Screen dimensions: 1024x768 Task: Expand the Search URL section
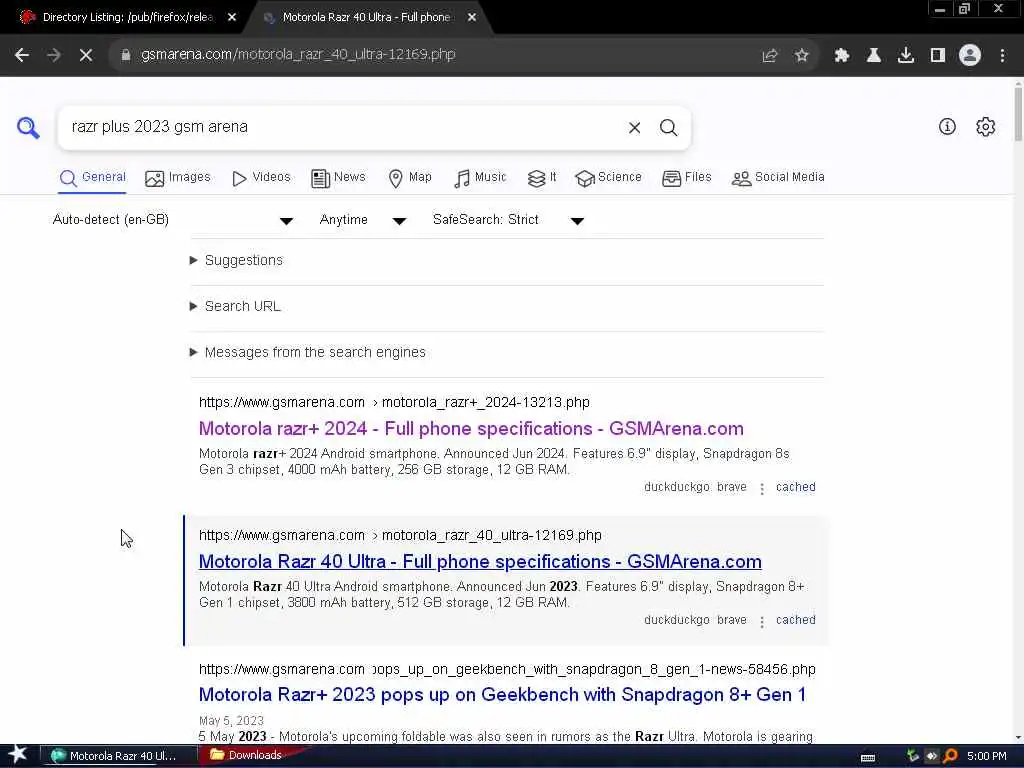pyautogui.click(x=235, y=306)
